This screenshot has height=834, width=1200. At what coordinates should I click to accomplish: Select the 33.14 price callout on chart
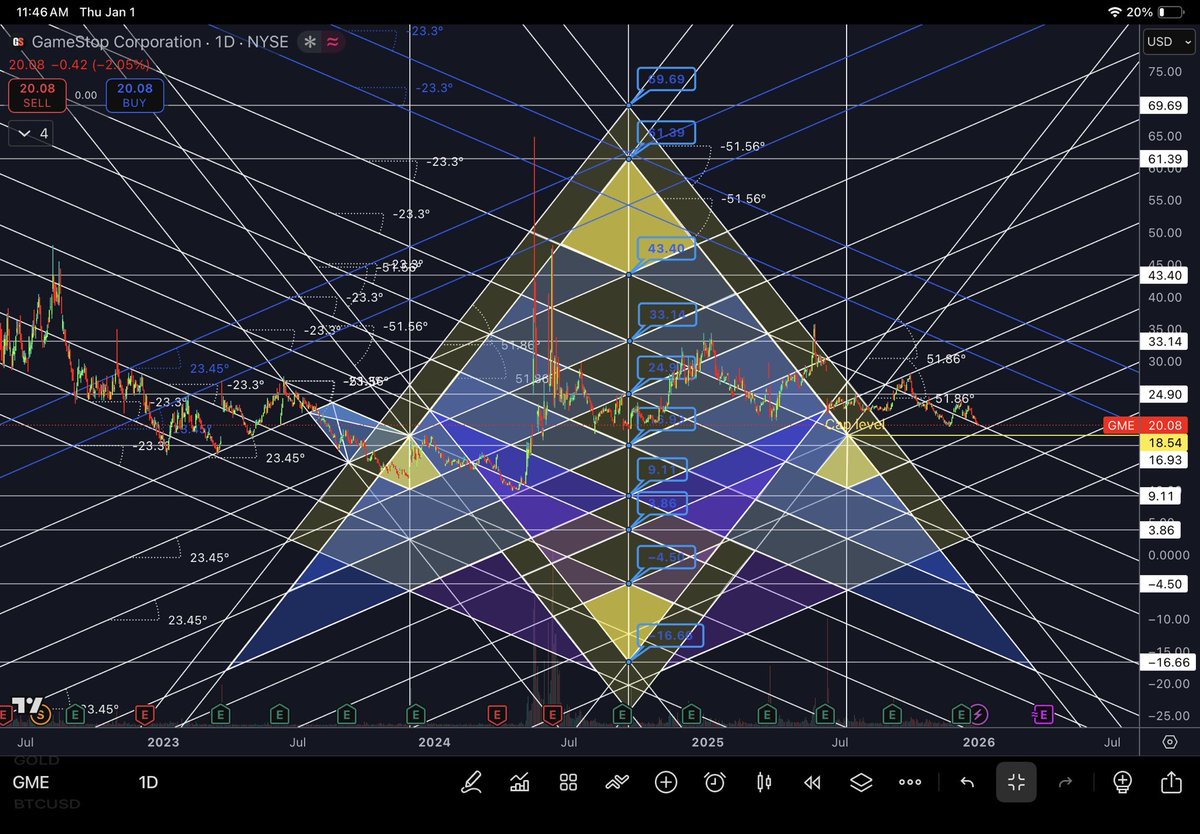[x=668, y=315]
